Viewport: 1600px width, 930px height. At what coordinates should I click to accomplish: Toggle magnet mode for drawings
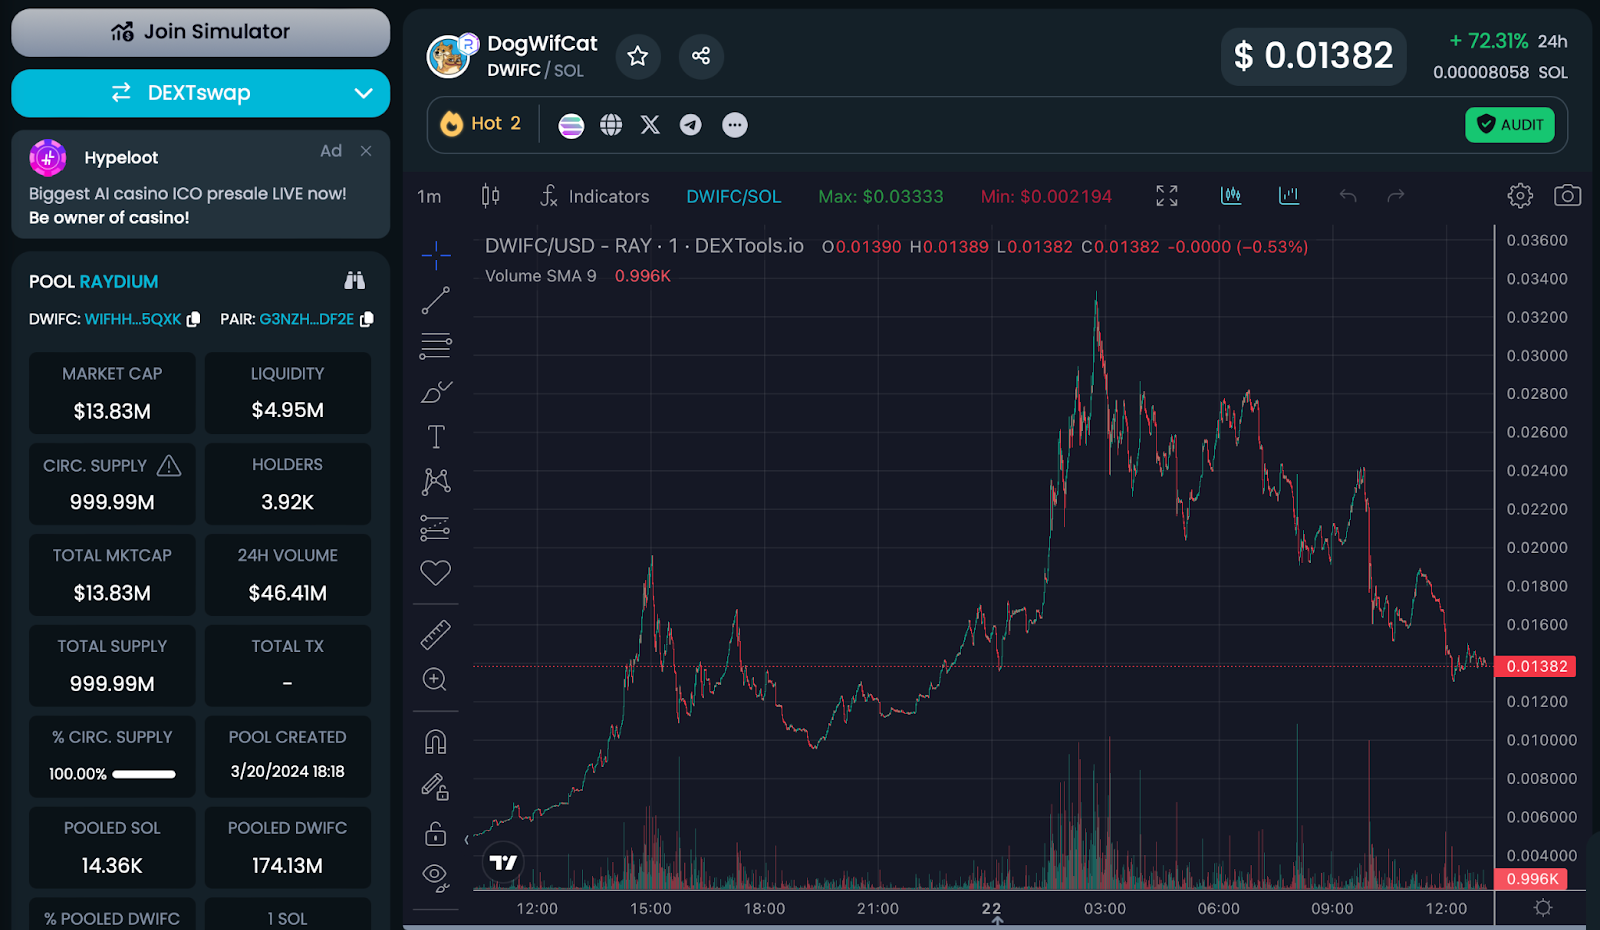click(x=436, y=742)
